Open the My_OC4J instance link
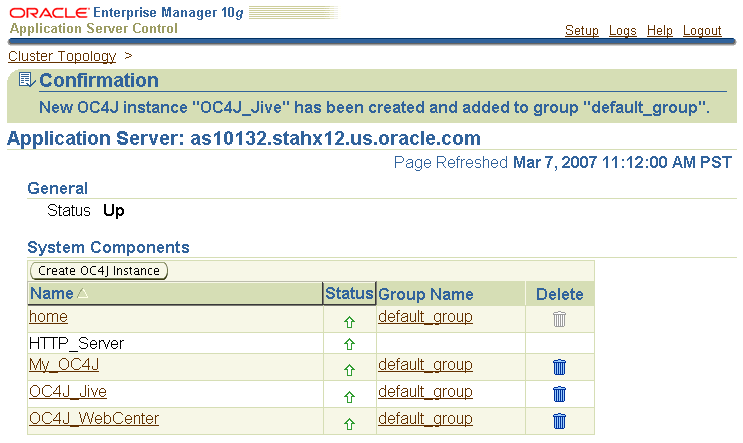Image resolution: width=743 pixels, height=443 pixels. coord(64,364)
